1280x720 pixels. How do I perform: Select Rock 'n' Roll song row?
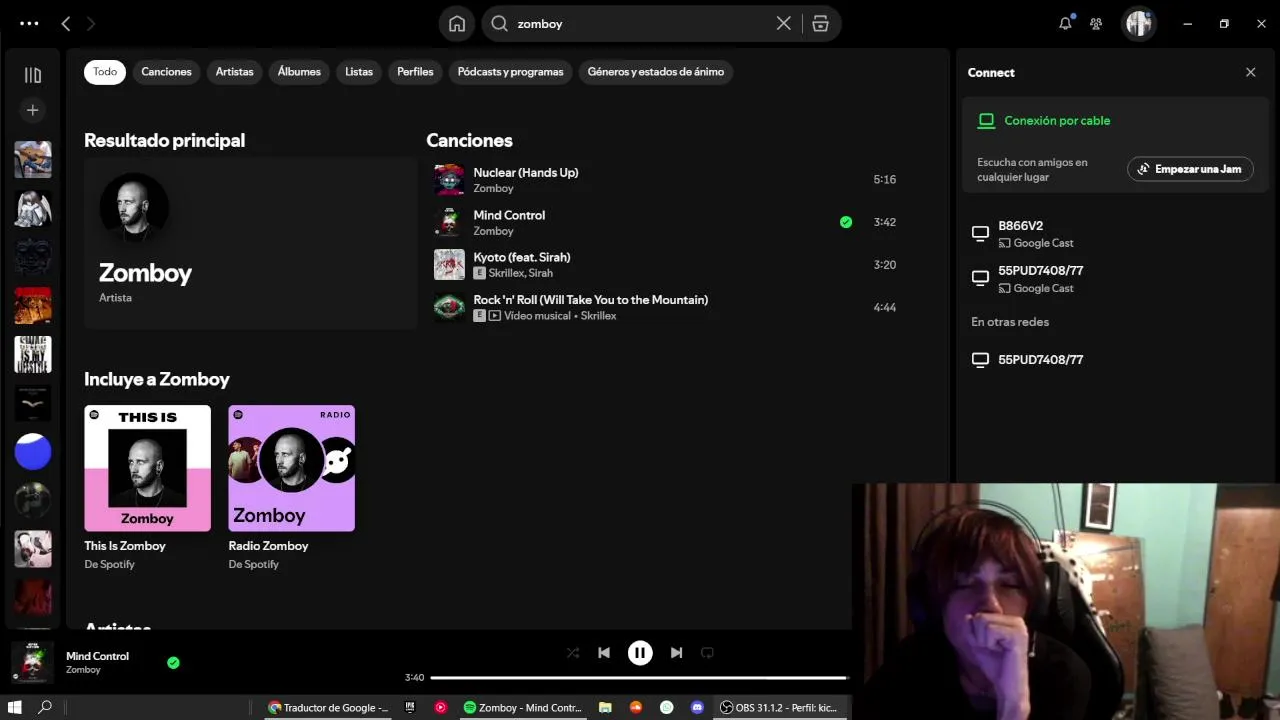coord(668,308)
